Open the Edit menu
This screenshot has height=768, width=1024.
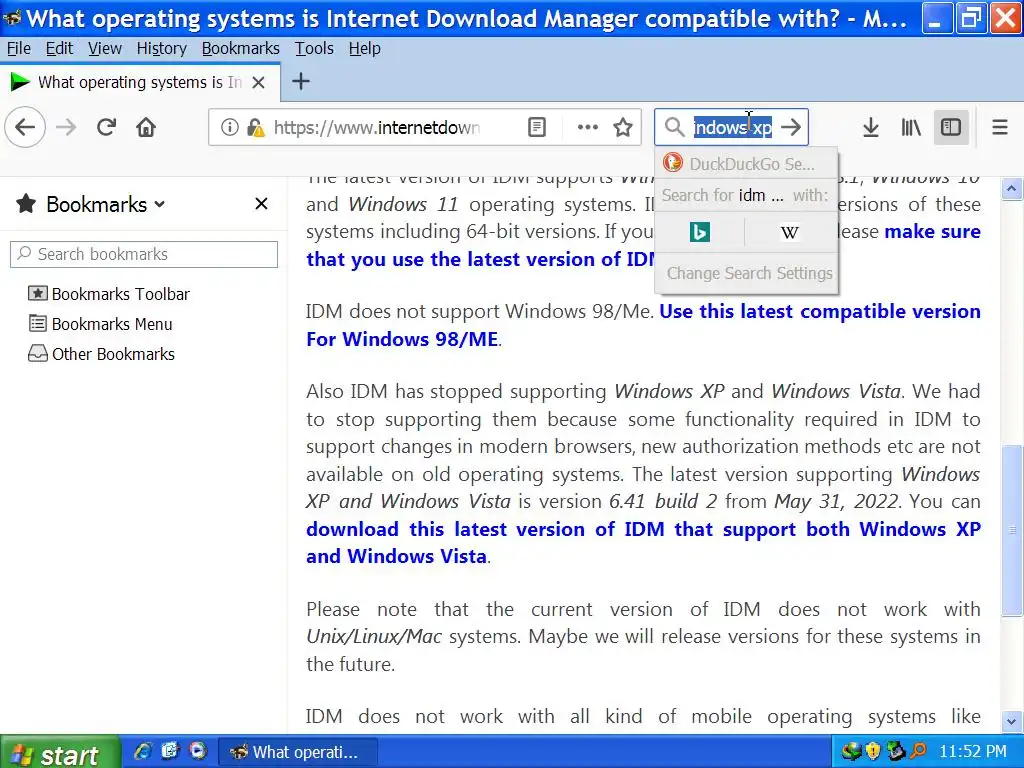(x=59, y=48)
